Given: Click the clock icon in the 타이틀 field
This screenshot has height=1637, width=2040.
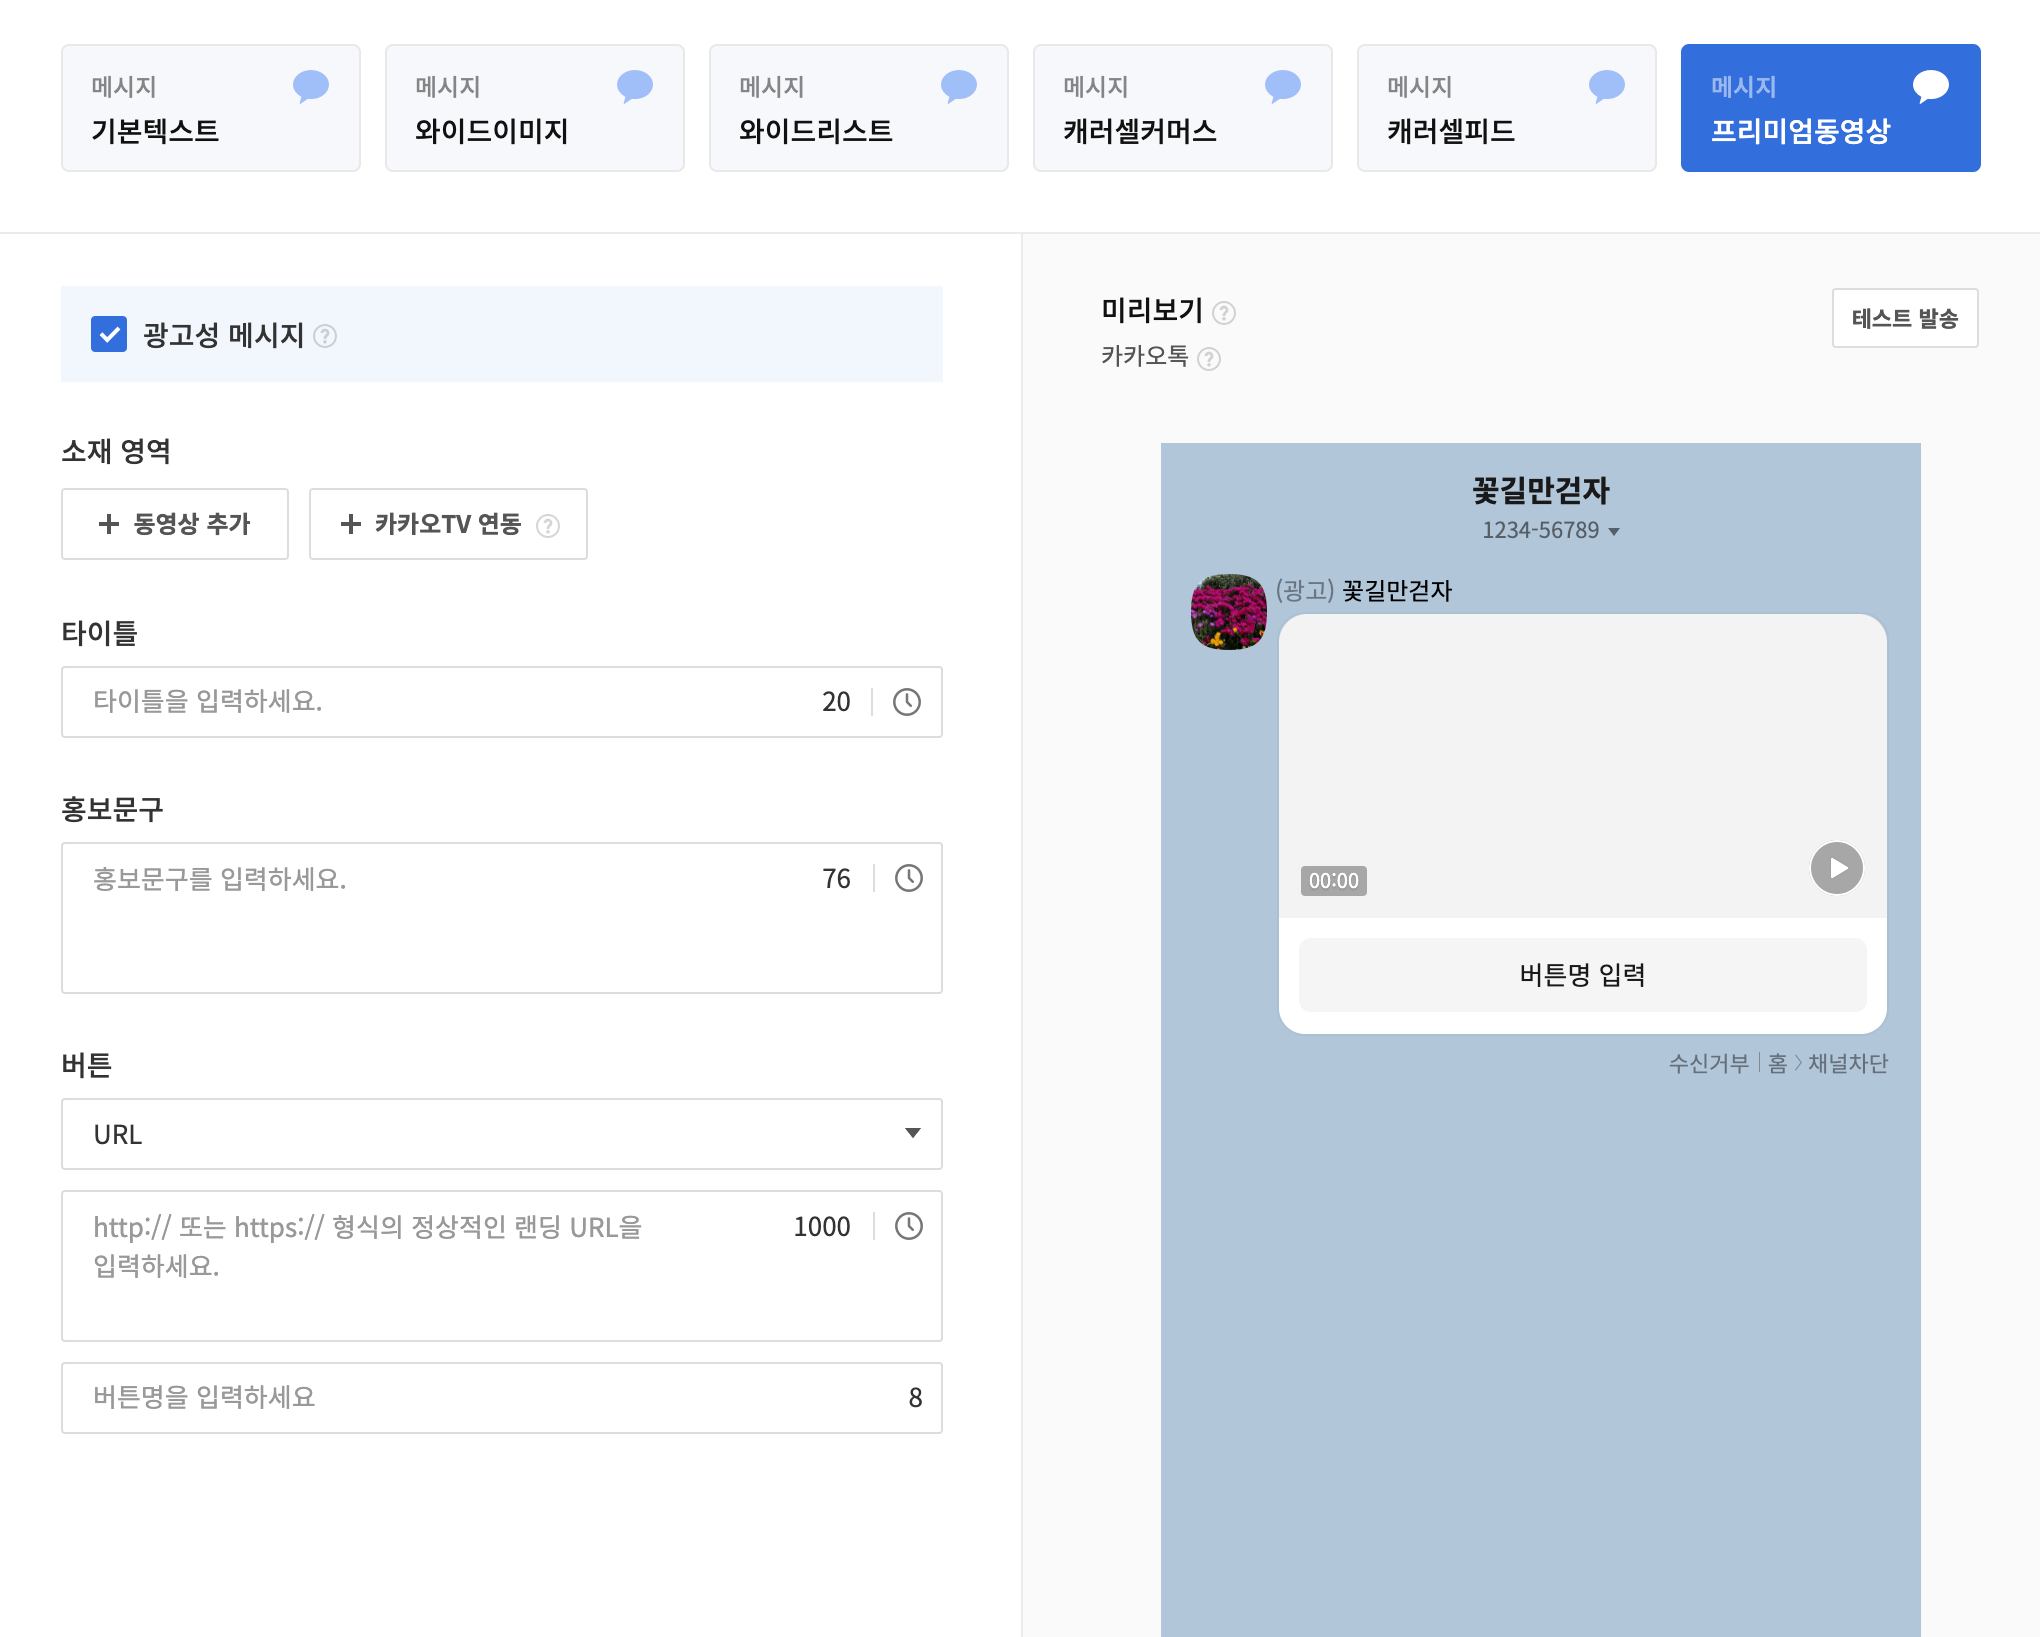Looking at the screenshot, I should click(x=906, y=702).
